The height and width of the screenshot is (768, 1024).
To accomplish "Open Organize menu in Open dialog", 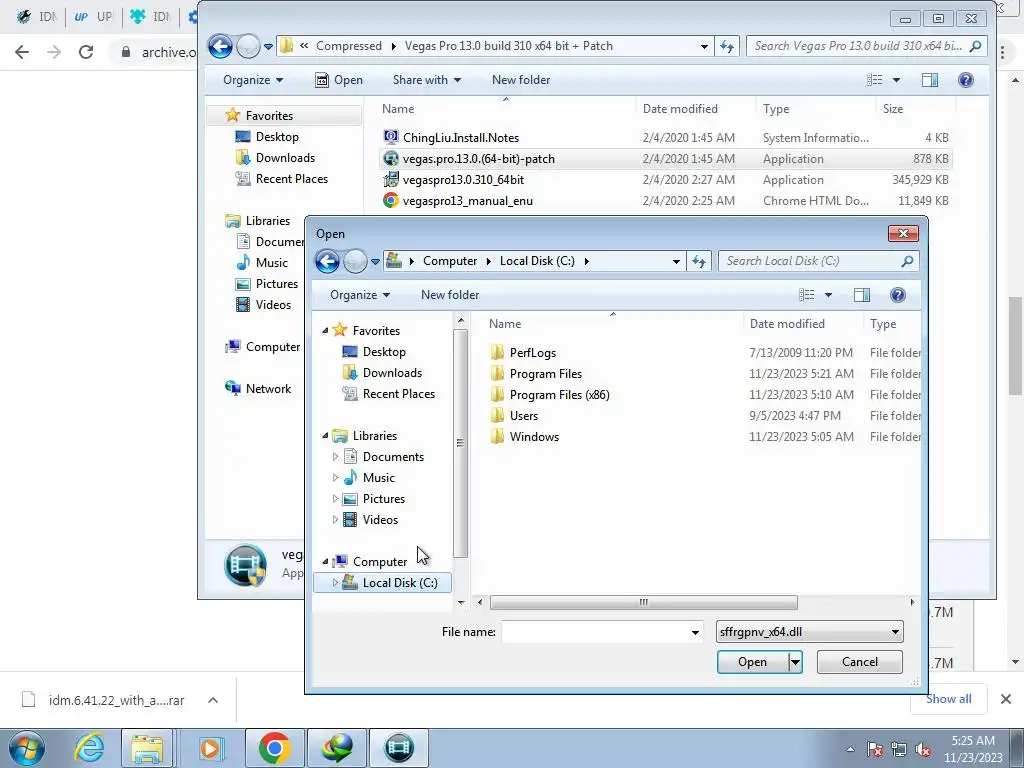I will coord(360,295).
